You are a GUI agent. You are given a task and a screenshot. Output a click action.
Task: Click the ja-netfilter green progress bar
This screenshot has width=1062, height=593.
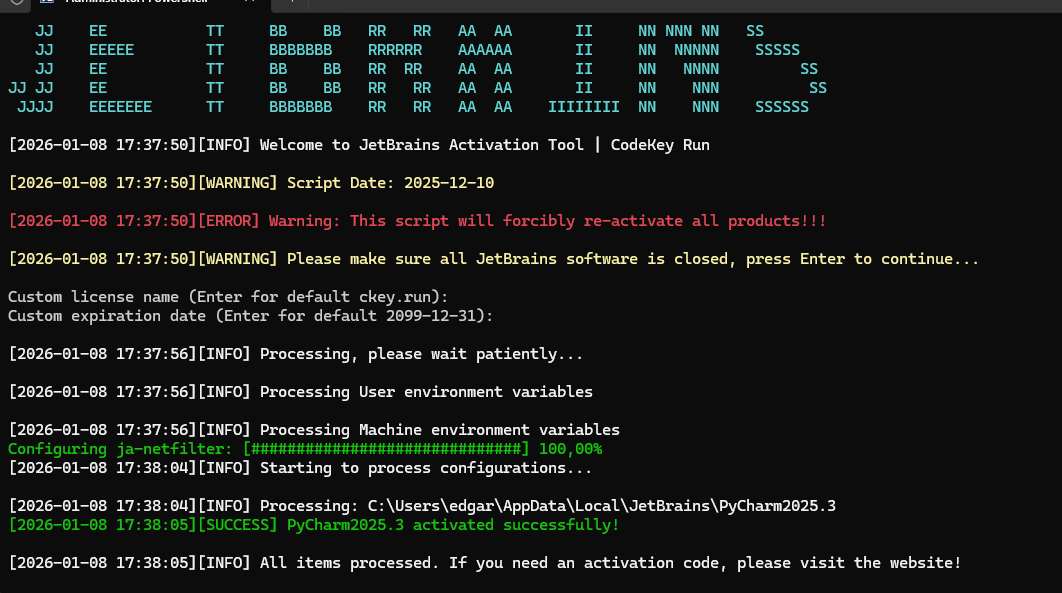tap(386, 449)
